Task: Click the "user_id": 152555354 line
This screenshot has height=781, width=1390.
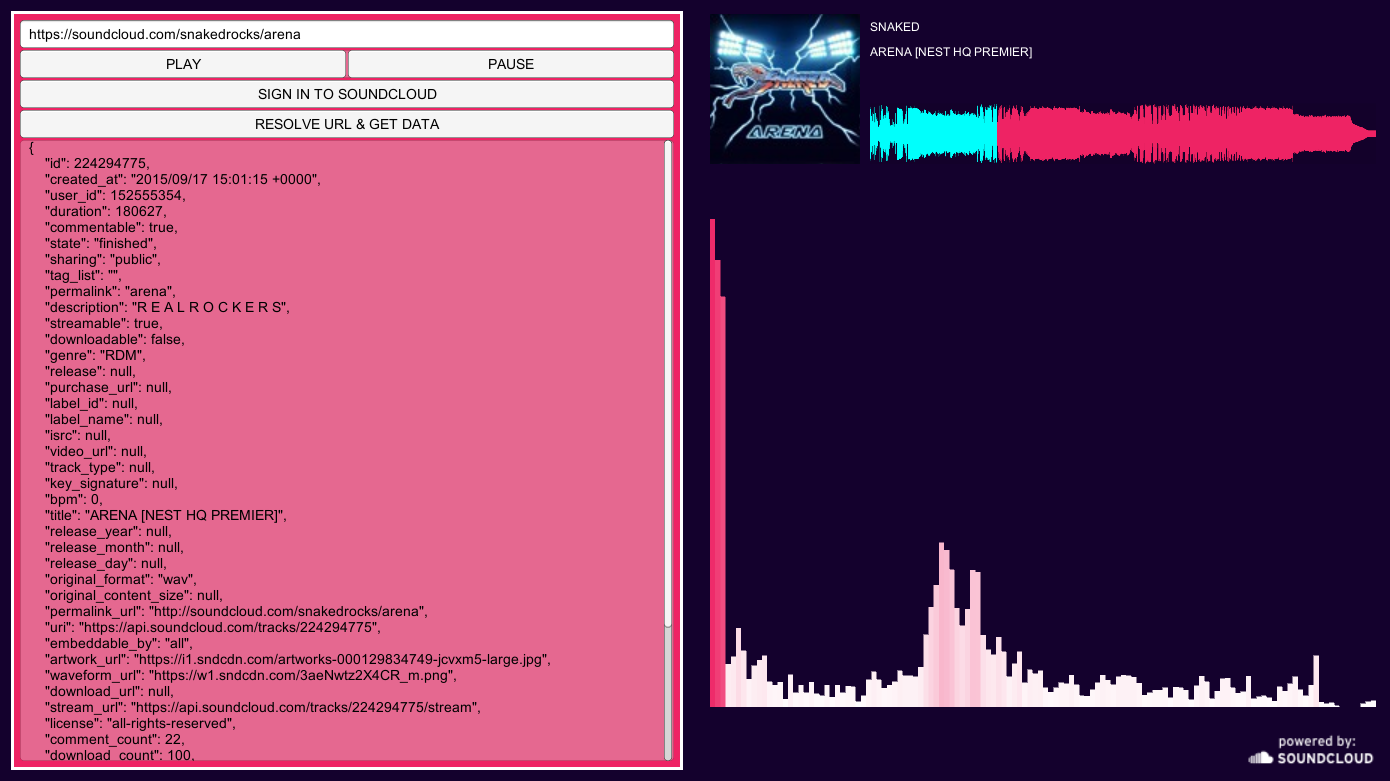Action: point(115,195)
